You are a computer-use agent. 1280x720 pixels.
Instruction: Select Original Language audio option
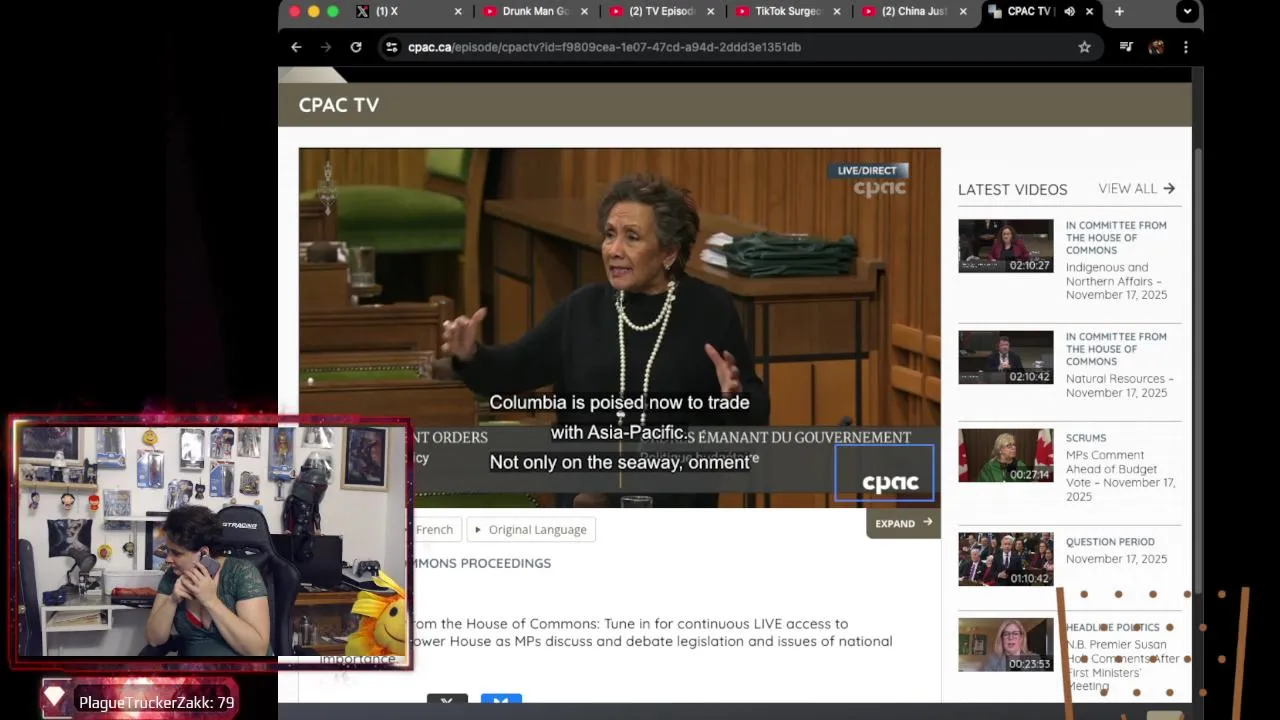click(x=530, y=529)
